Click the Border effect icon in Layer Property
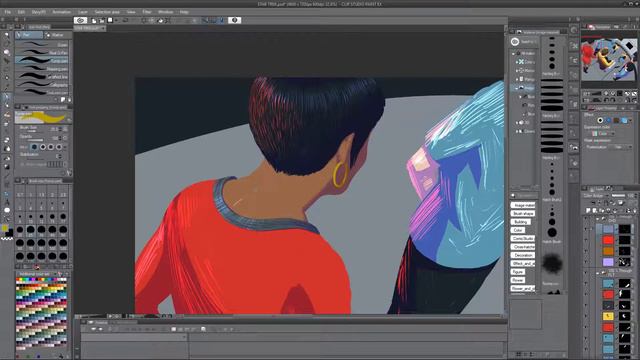Viewport: 640px width, 360px height. (600, 120)
